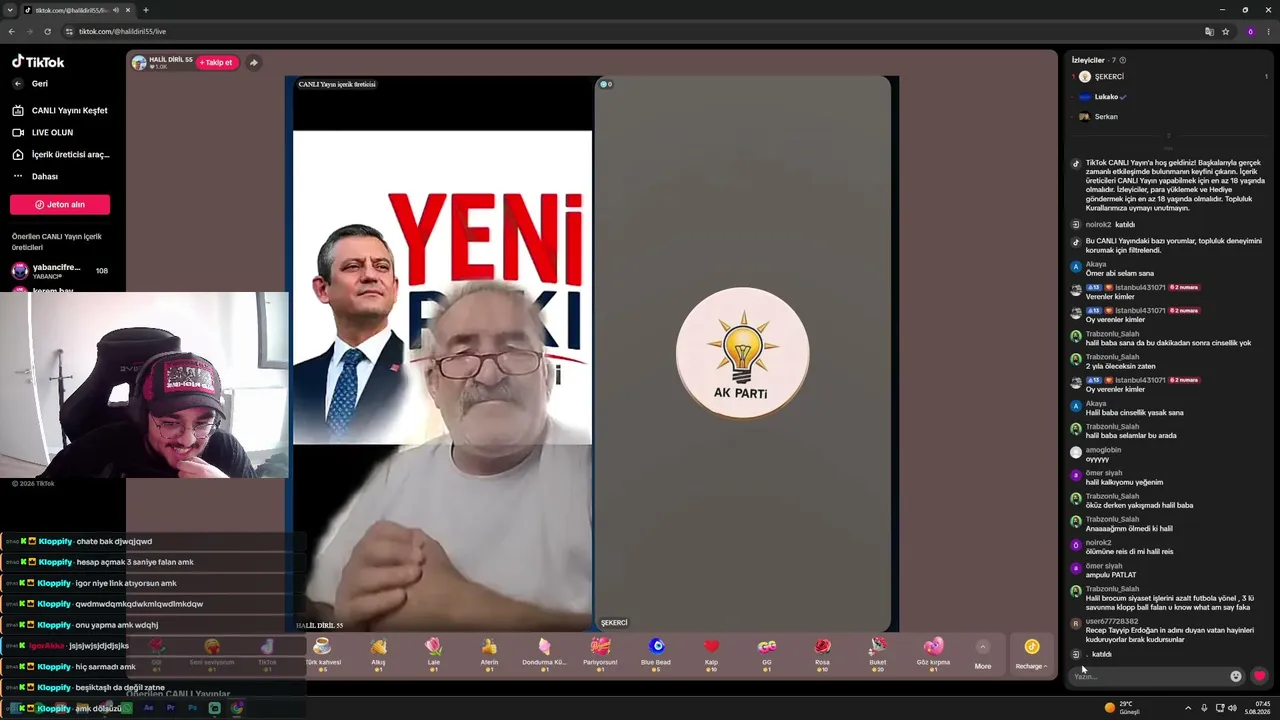
Task: Send the Lale gift
Action: click(x=433, y=652)
